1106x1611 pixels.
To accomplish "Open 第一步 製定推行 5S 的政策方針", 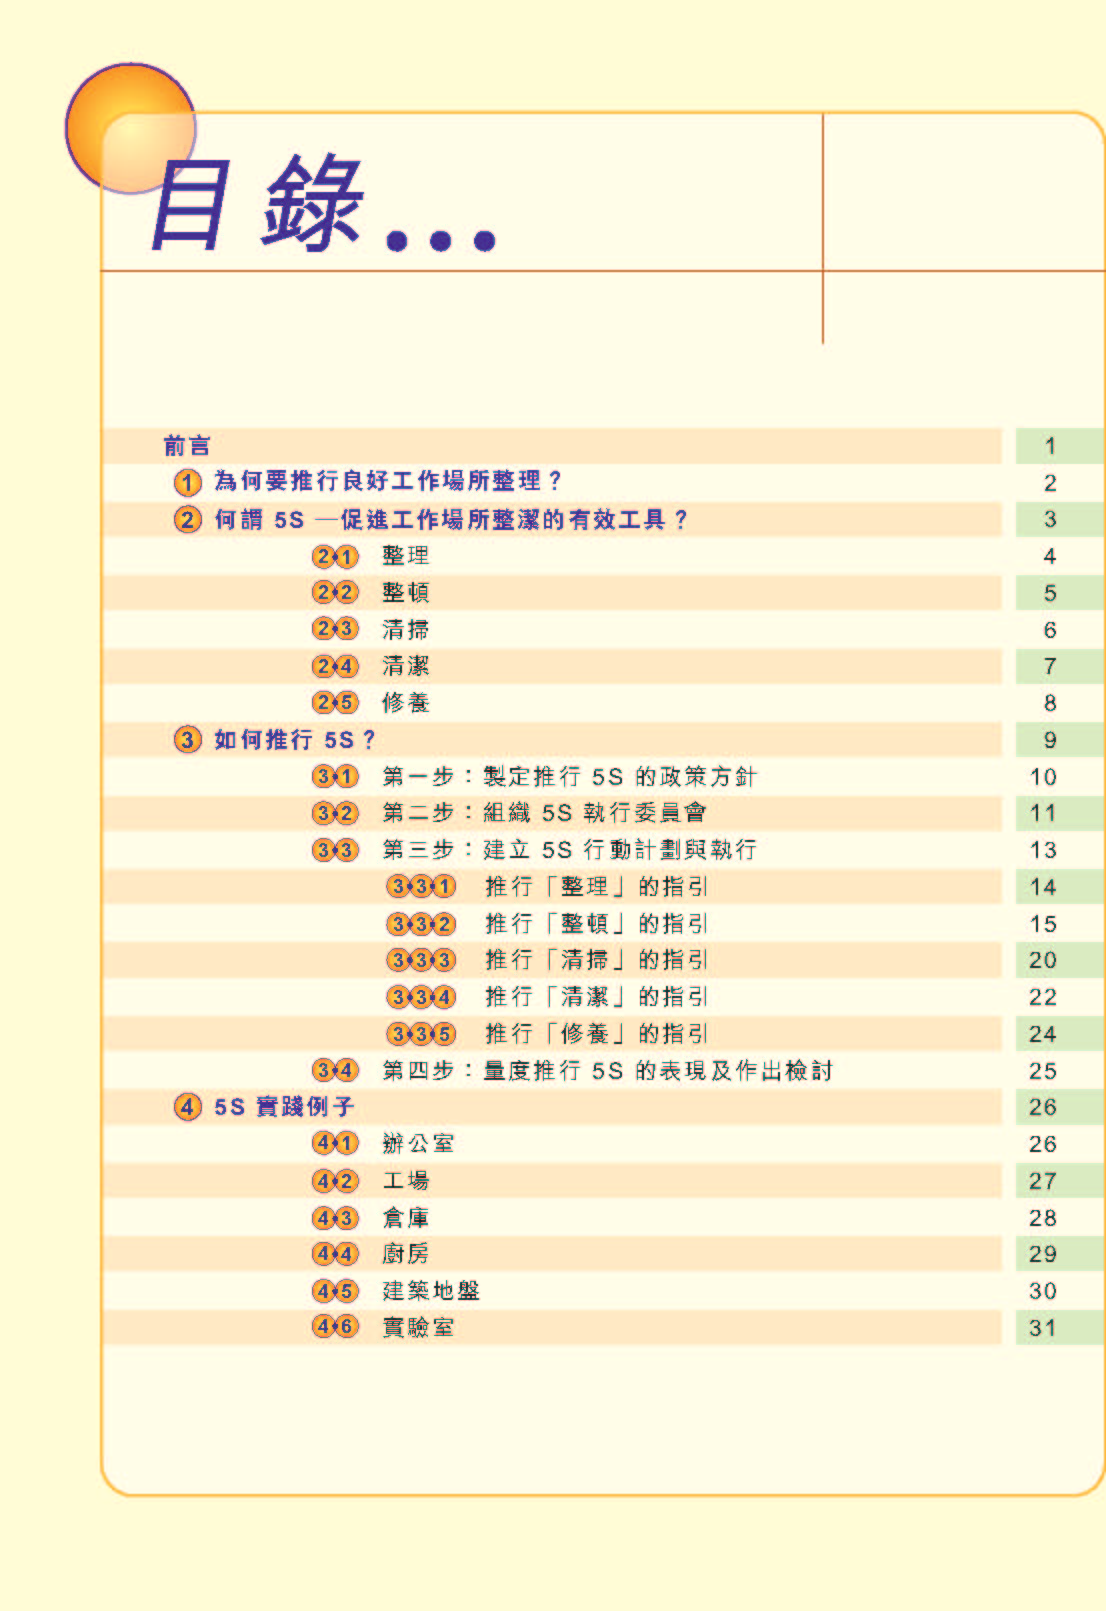I will (570, 777).
